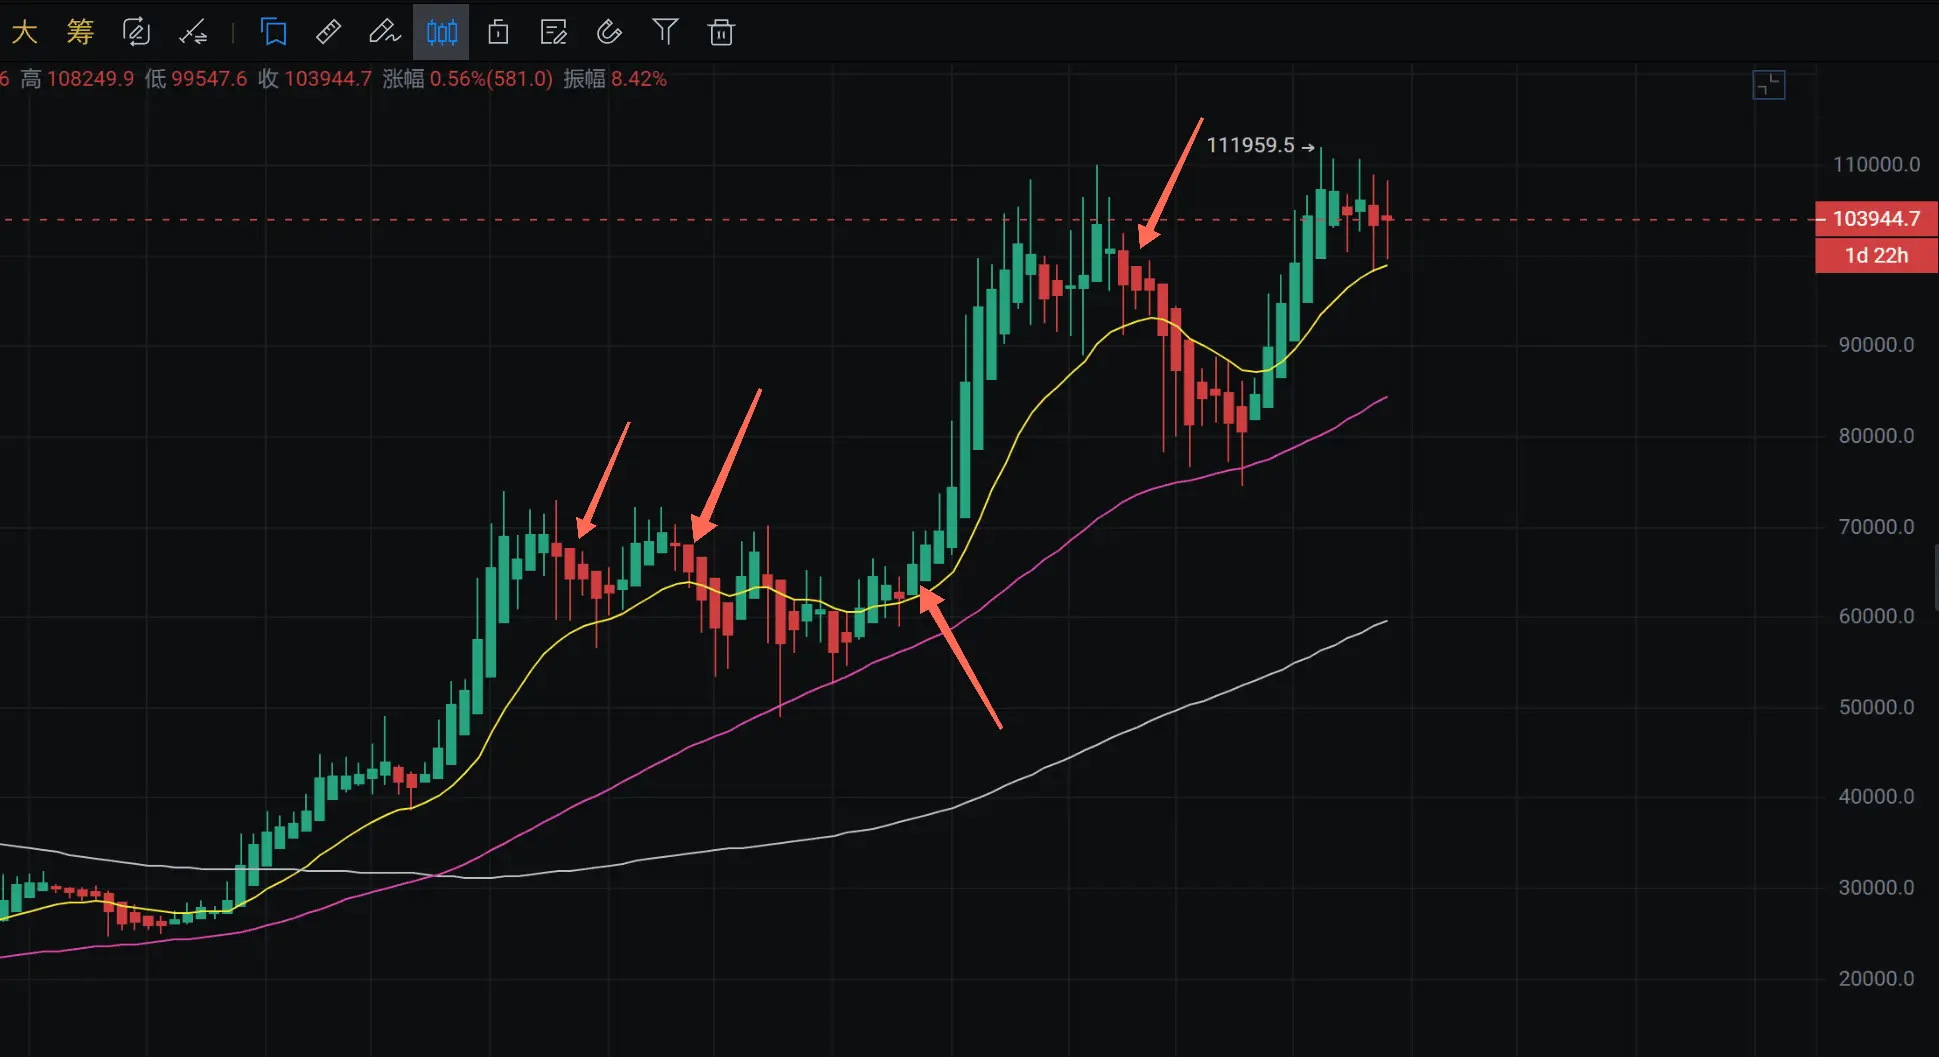Click the low price value 99547.6
This screenshot has width=1939, height=1057.
pos(209,79)
